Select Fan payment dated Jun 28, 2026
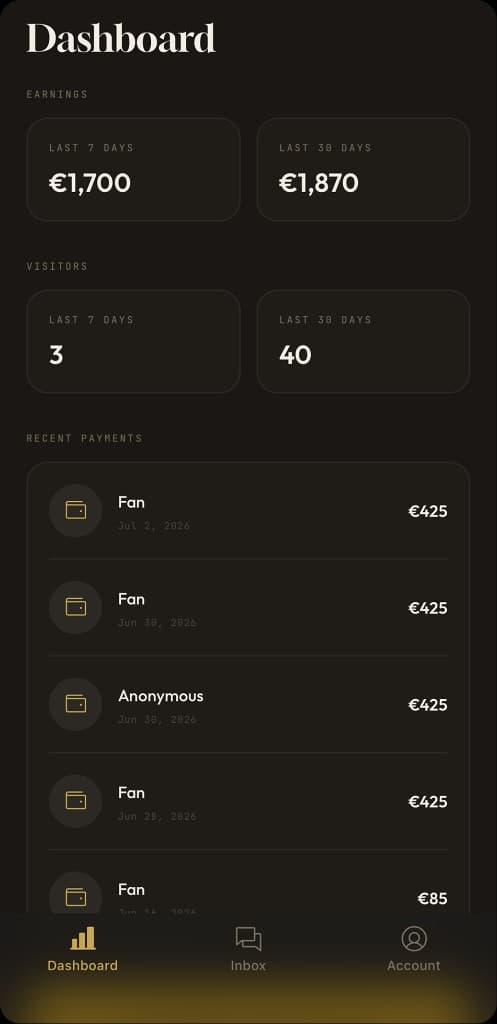Viewport: 497px width, 1024px height. click(248, 801)
